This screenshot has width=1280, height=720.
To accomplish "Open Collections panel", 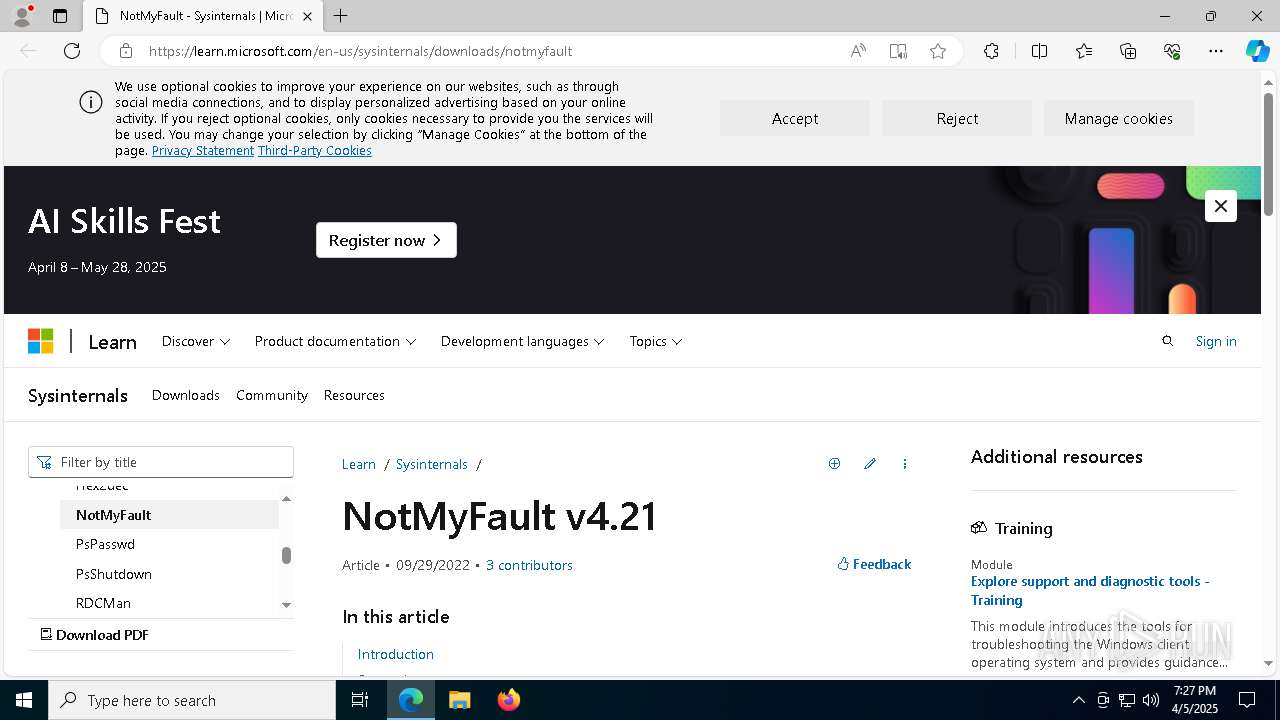I will tap(1128, 51).
